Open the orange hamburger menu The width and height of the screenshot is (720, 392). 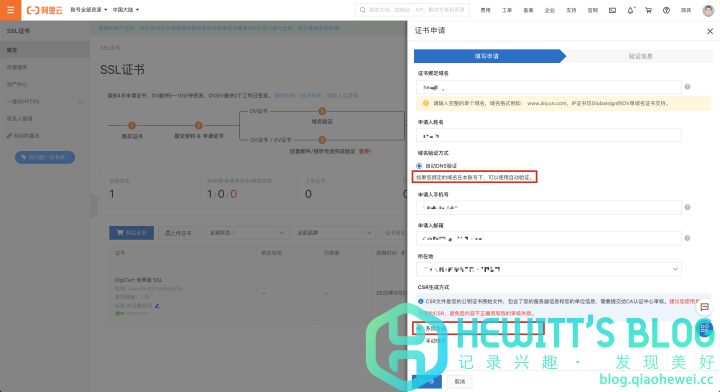[x=10, y=10]
